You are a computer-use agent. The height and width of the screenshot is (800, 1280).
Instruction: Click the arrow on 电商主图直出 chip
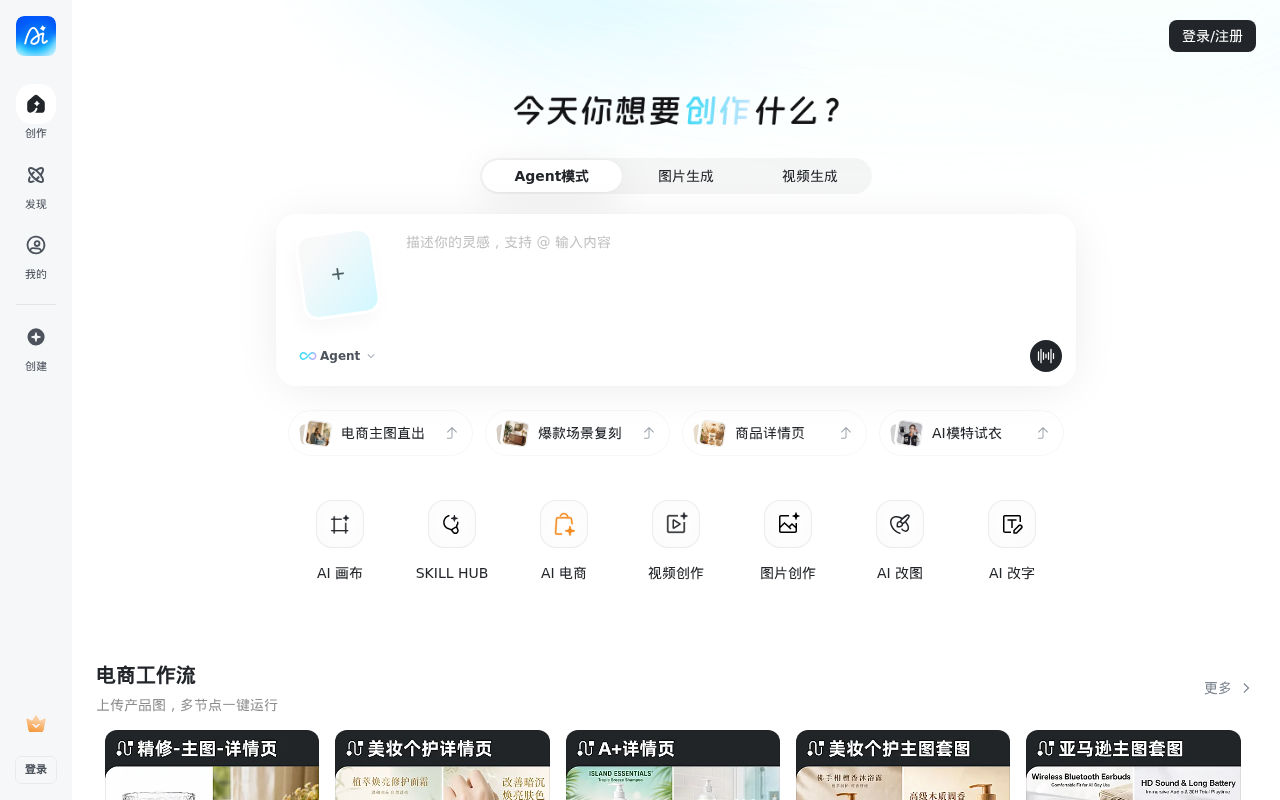pyautogui.click(x=451, y=433)
